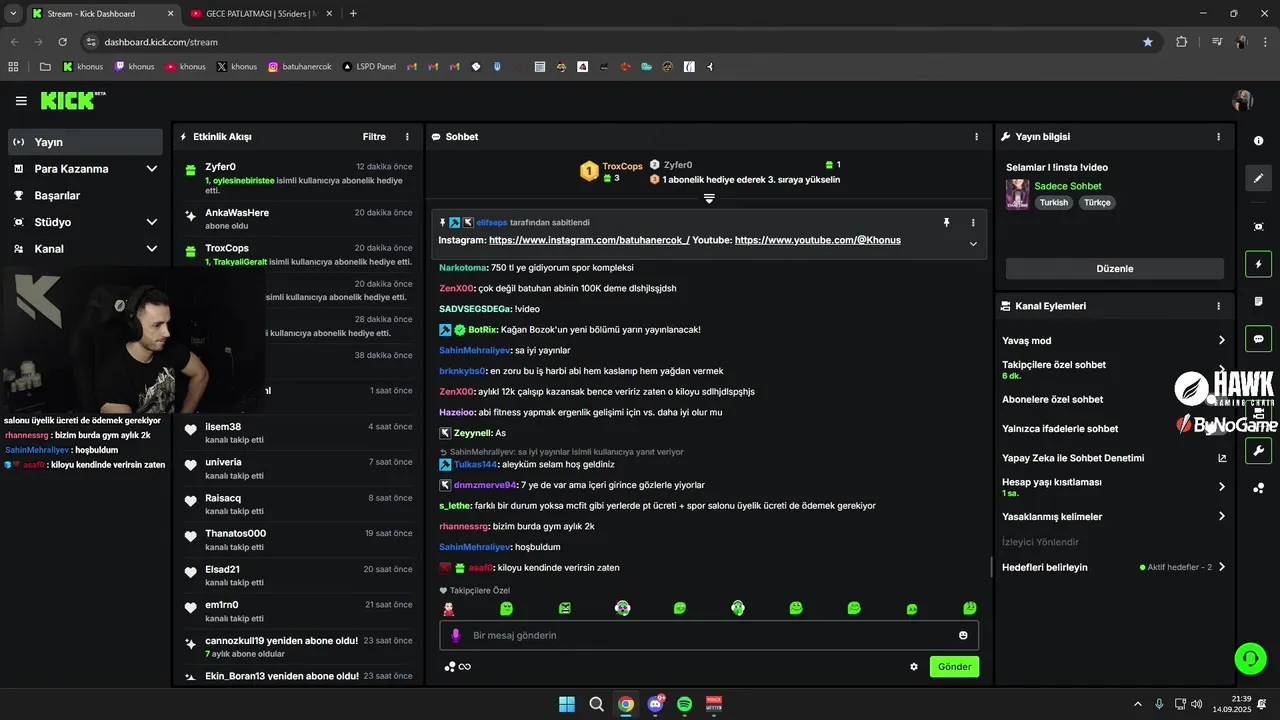Viewport: 1280px width, 720px height.
Task: Toggle the chat bubble panel icon
Action: click(x=1259, y=338)
